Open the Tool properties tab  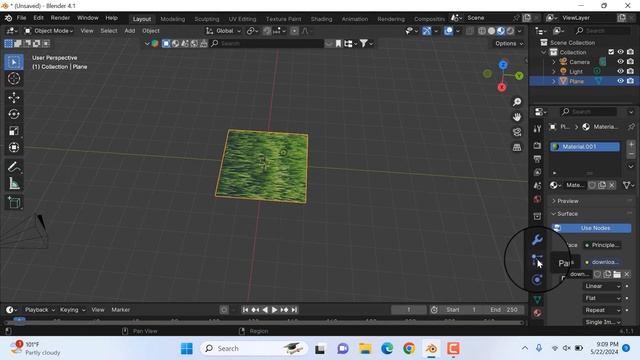[x=537, y=129]
